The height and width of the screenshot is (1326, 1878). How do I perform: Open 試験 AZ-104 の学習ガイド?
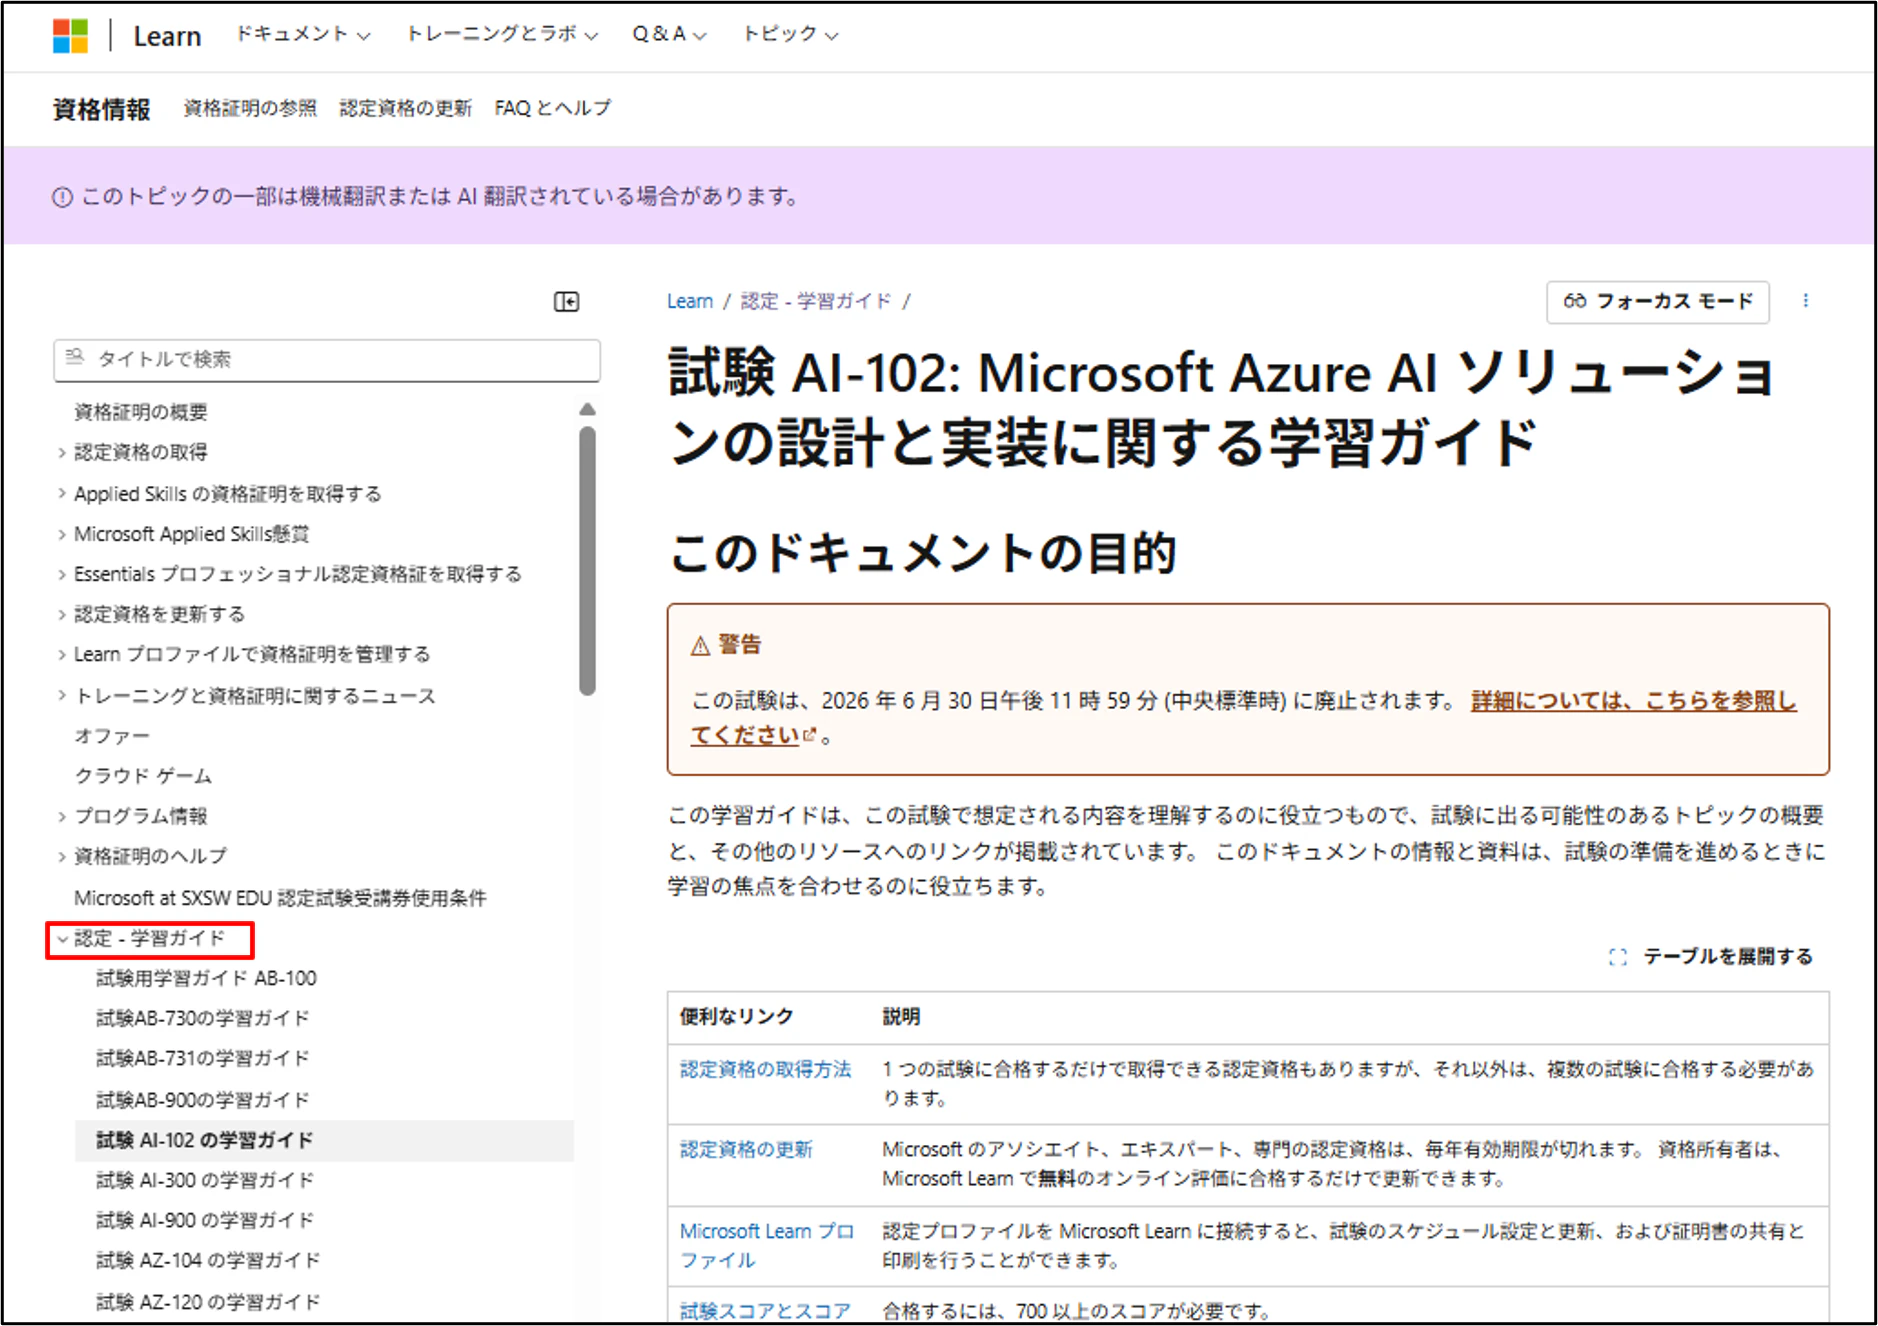pyautogui.click(x=208, y=1261)
